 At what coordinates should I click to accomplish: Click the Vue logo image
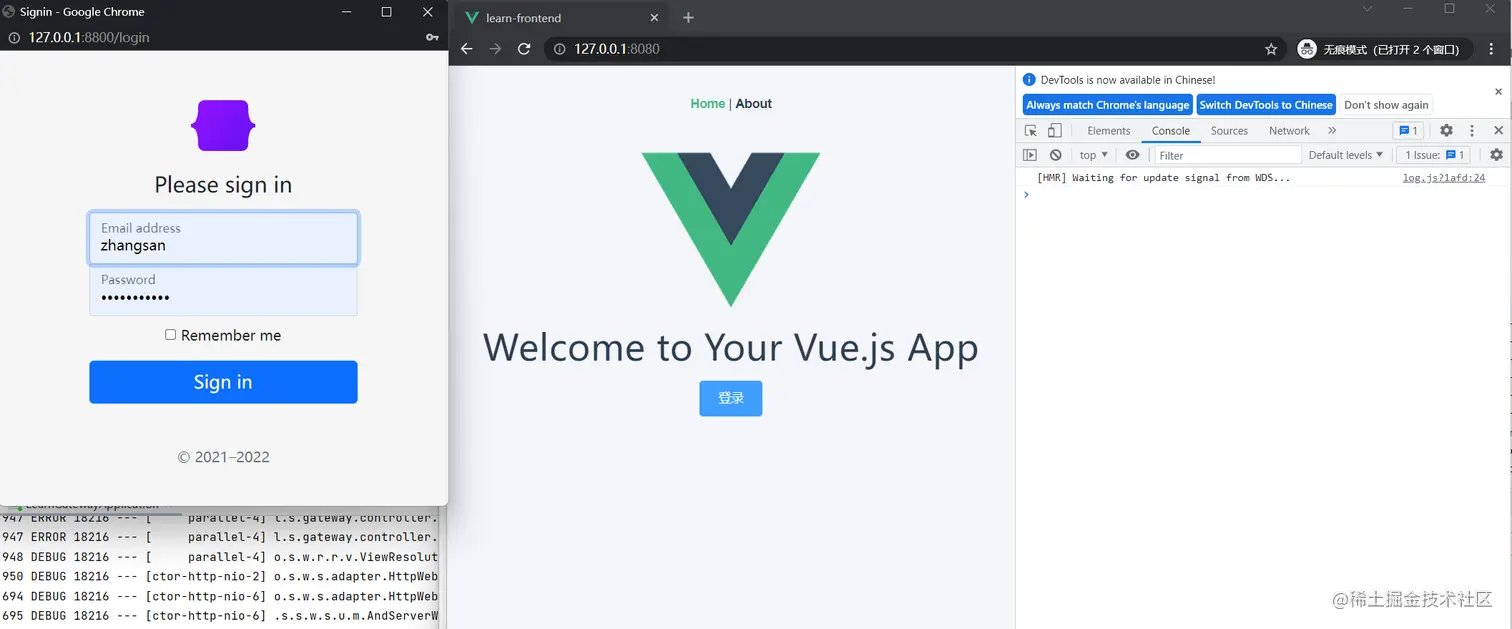(731, 229)
